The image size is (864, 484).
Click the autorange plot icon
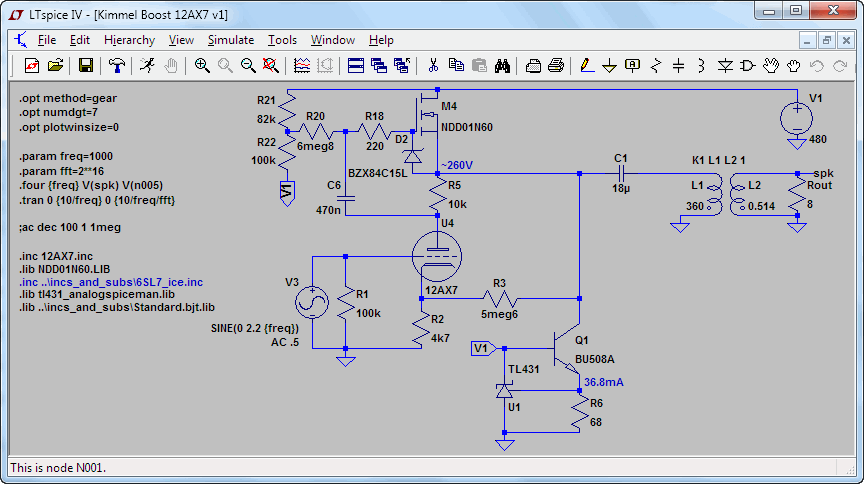click(325, 66)
